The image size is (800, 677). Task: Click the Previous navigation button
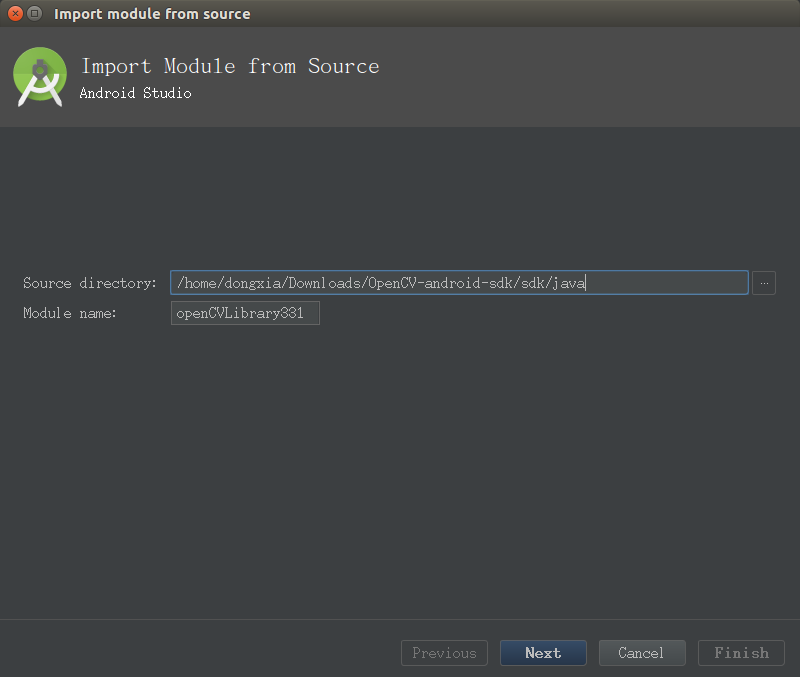pyautogui.click(x=444, y=653)
